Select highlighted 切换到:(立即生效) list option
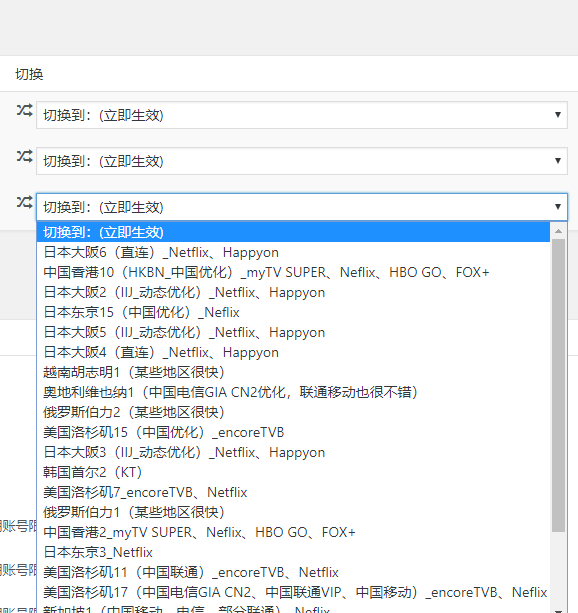The height and width of the screenshot is (613, 578). pyautogui.click(x=293, y=232)
